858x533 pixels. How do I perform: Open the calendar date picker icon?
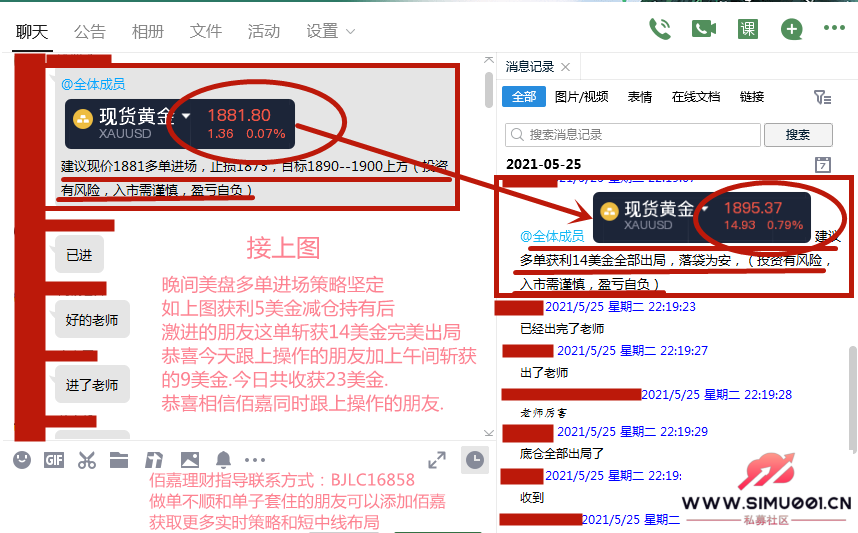pyautogui.click(x=823, y=164)
